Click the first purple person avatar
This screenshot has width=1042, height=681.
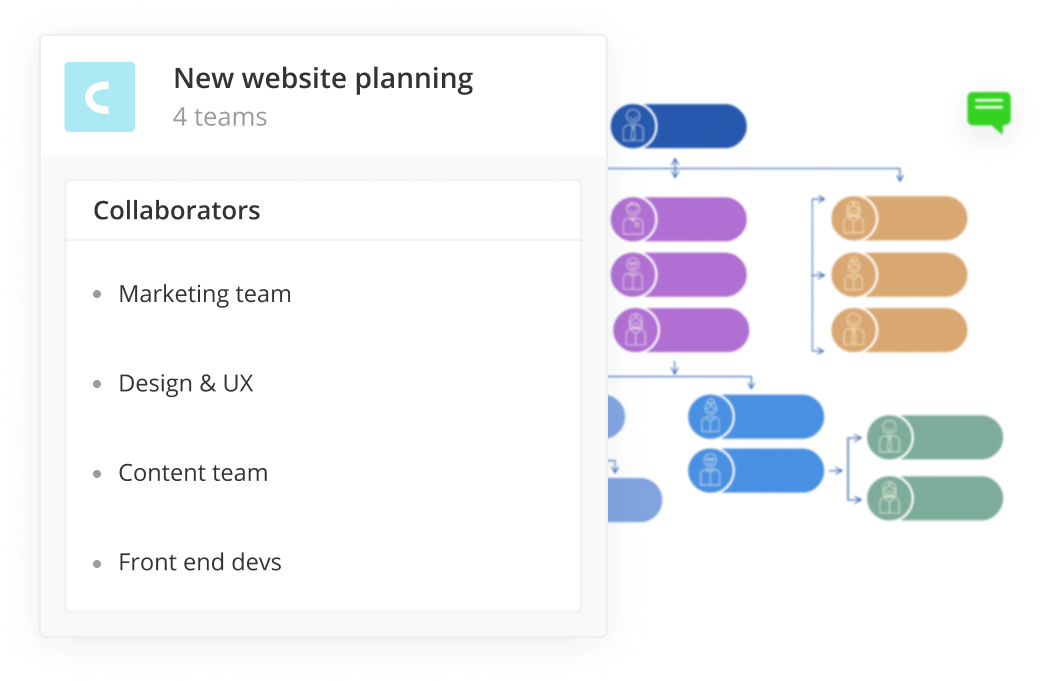pos(633,219)
